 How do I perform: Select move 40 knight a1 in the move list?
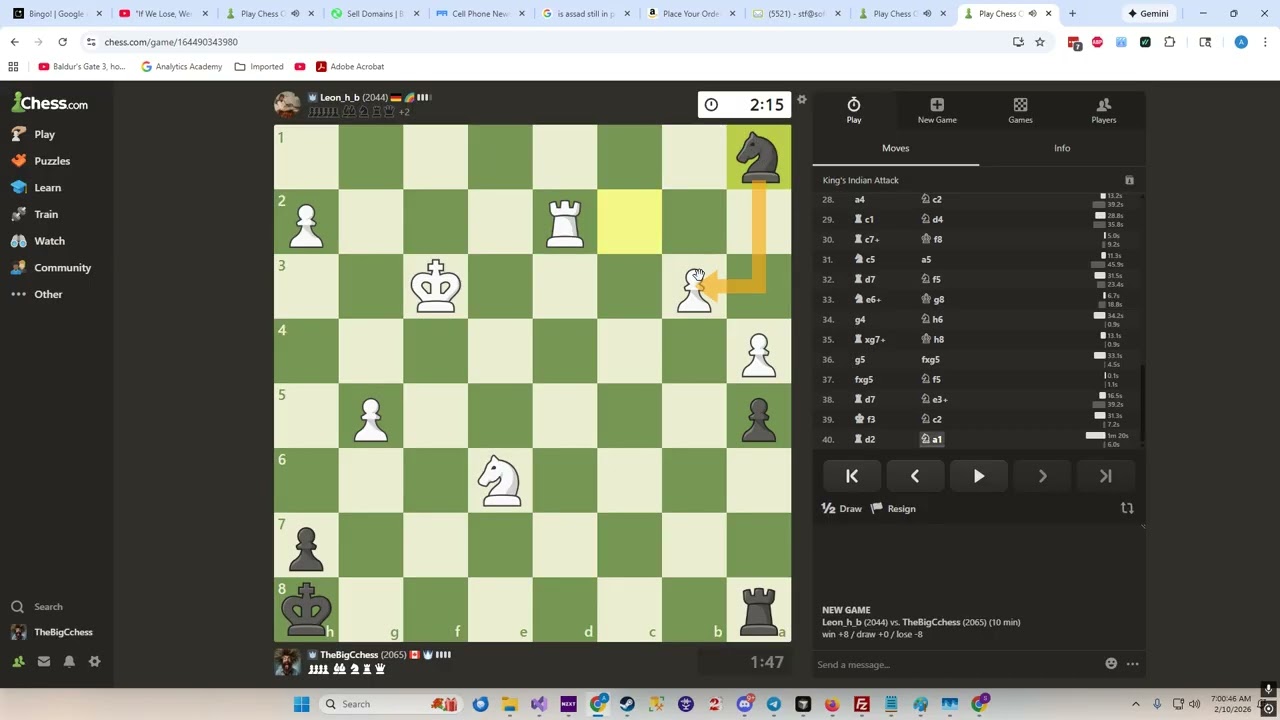[x=931, y=439]
